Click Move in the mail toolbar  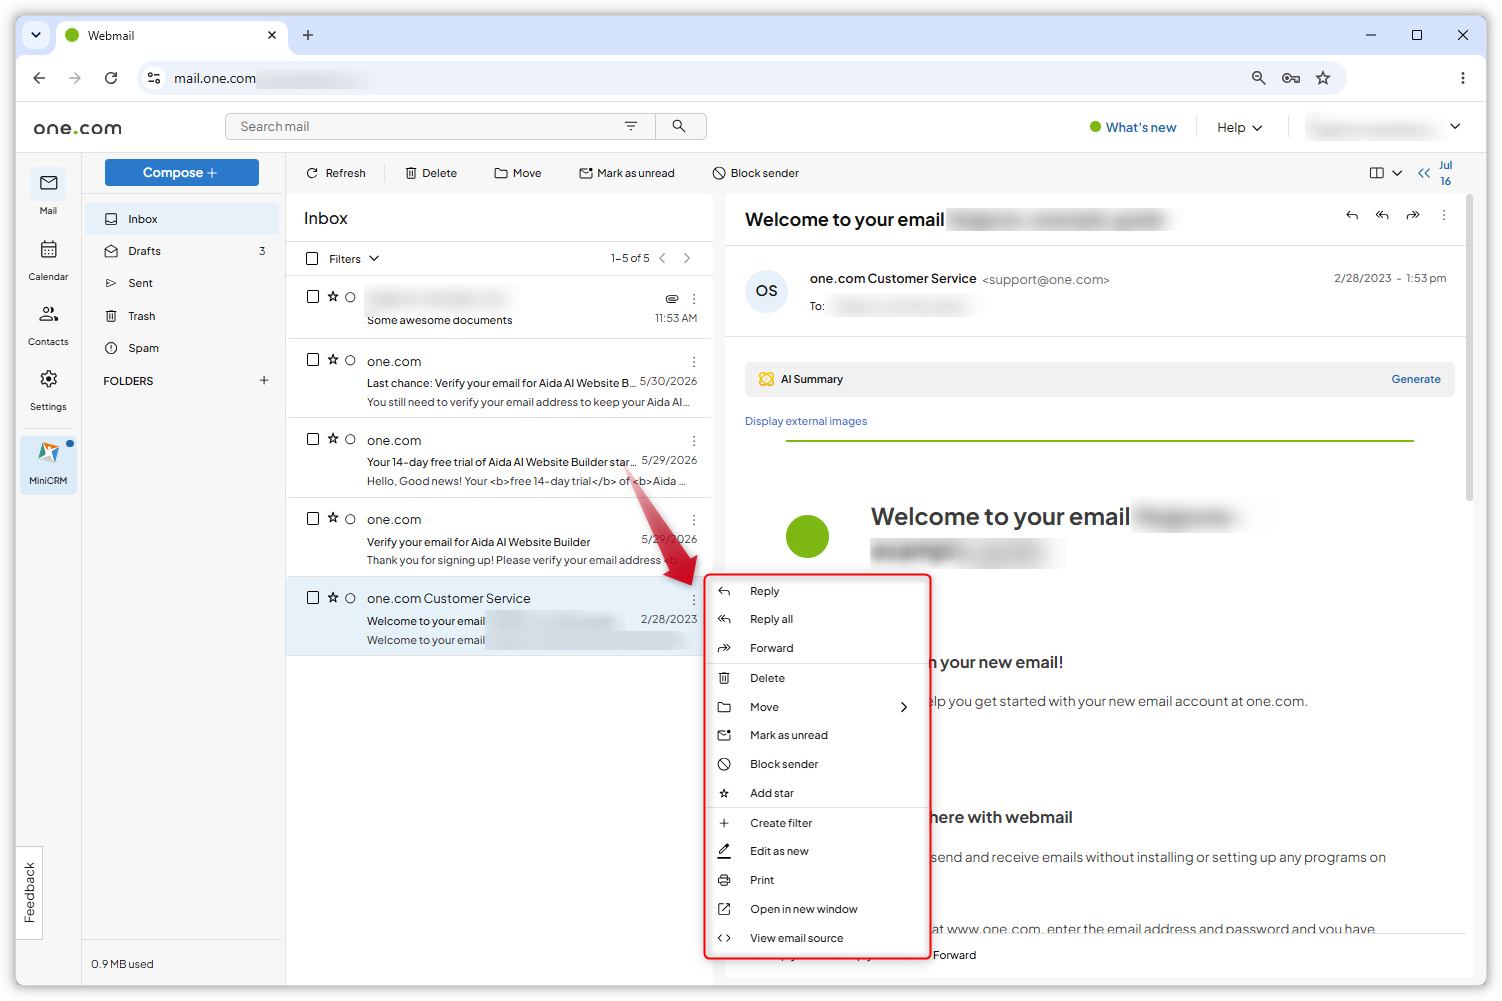[518, 173]
